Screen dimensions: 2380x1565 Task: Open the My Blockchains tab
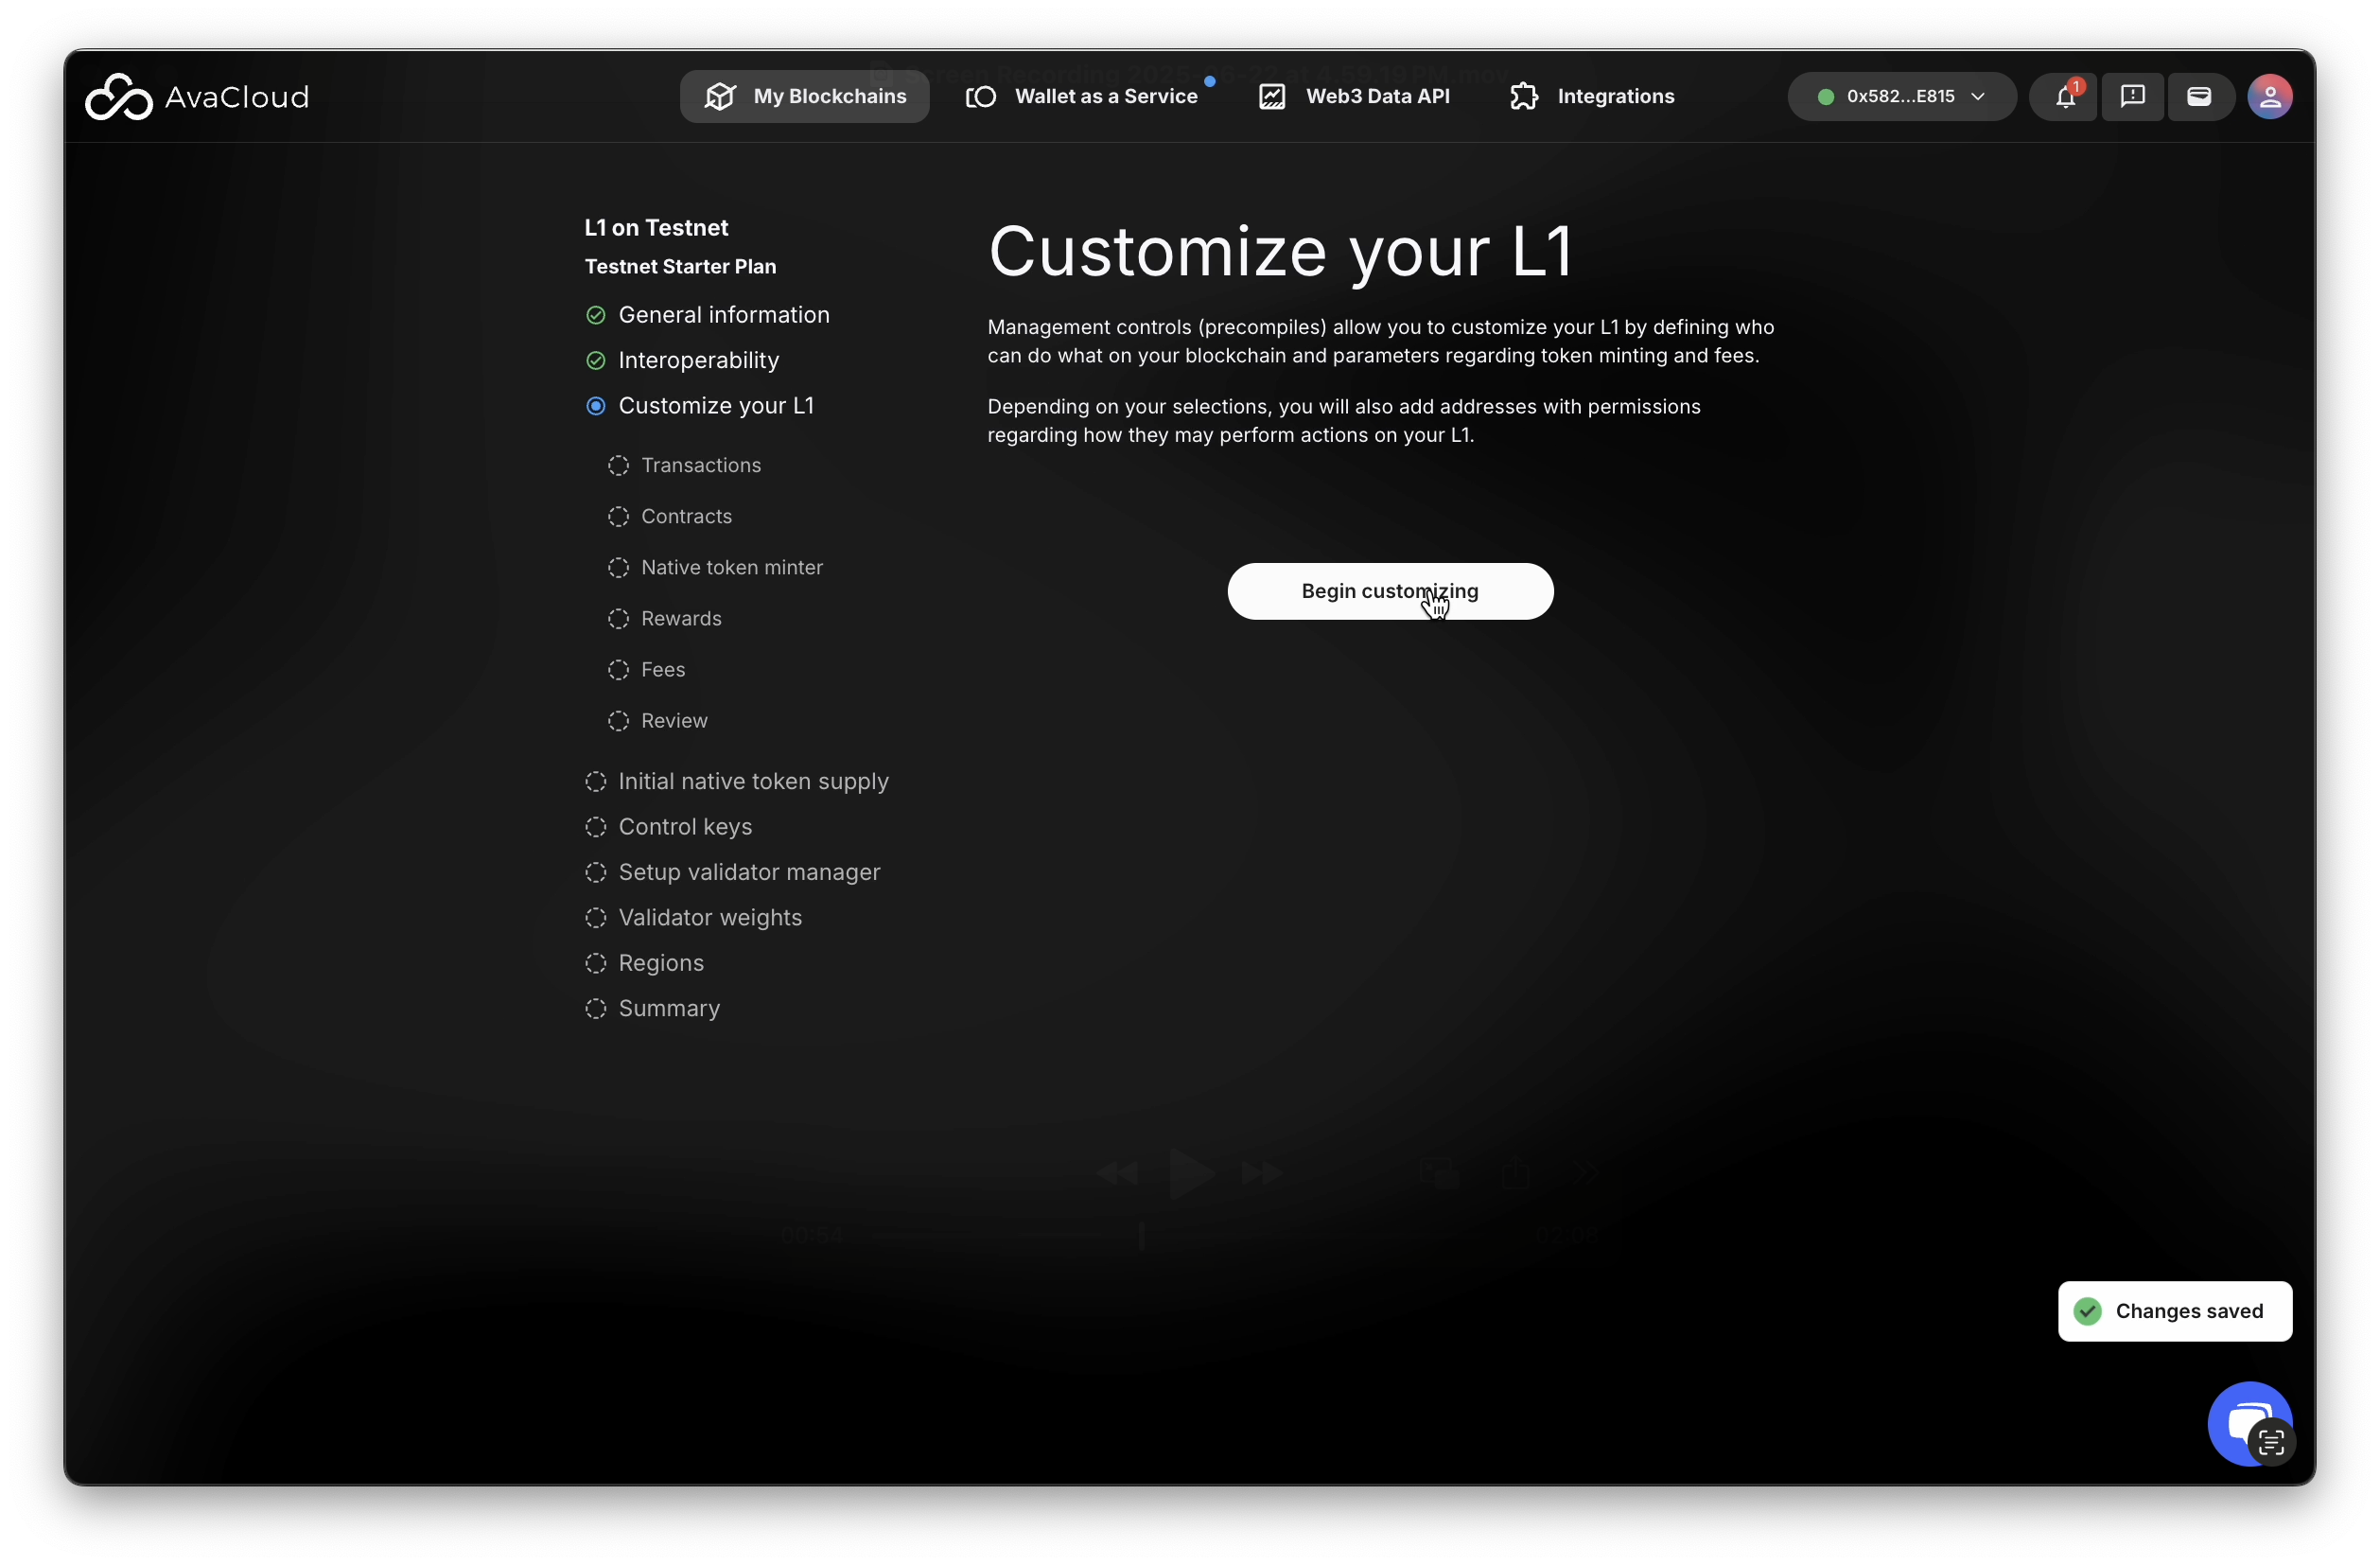click(x=804, y=97)
